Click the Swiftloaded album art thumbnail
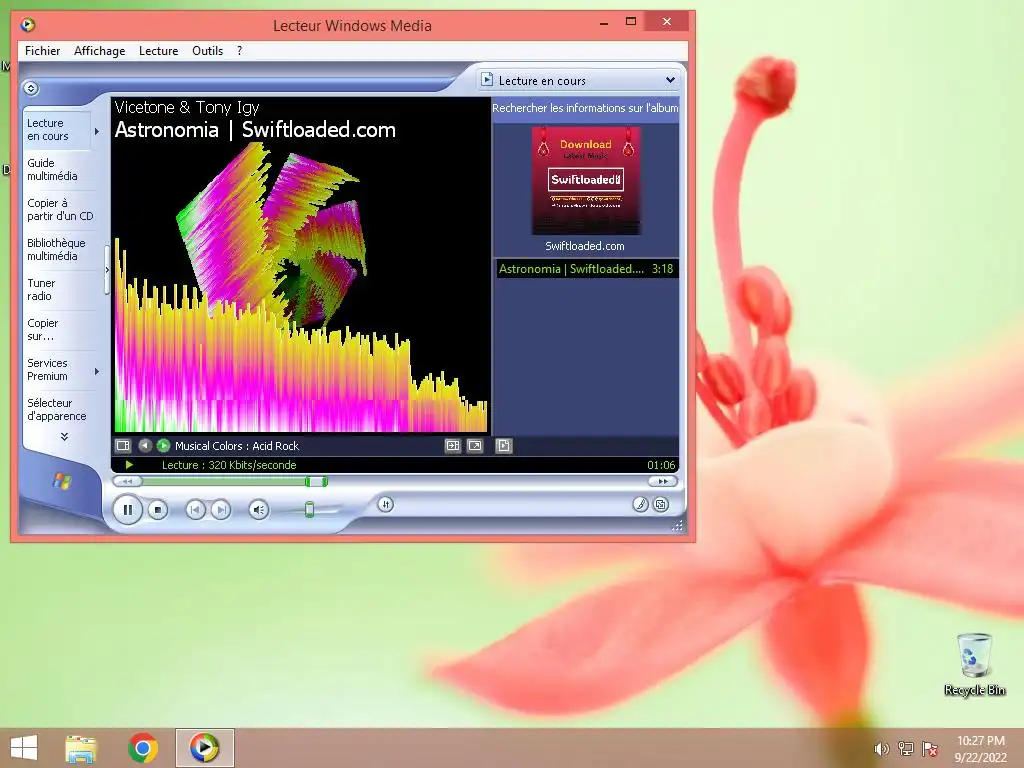 (586, 180)
